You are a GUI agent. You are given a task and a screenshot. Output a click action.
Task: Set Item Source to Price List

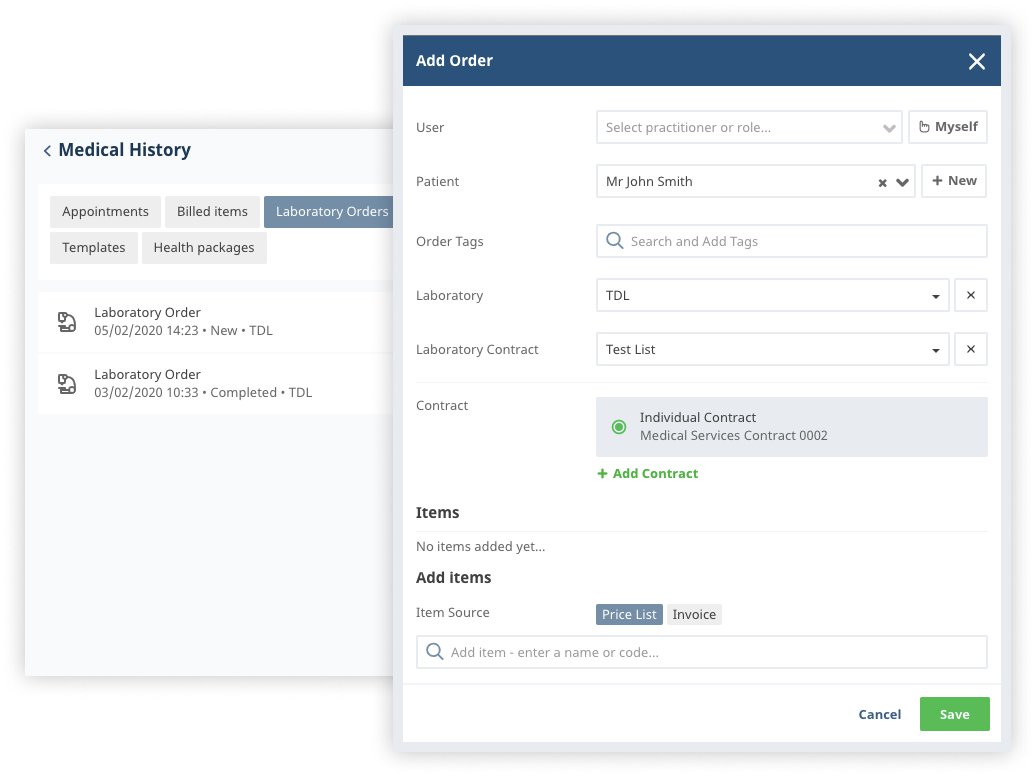click(629, 615)
